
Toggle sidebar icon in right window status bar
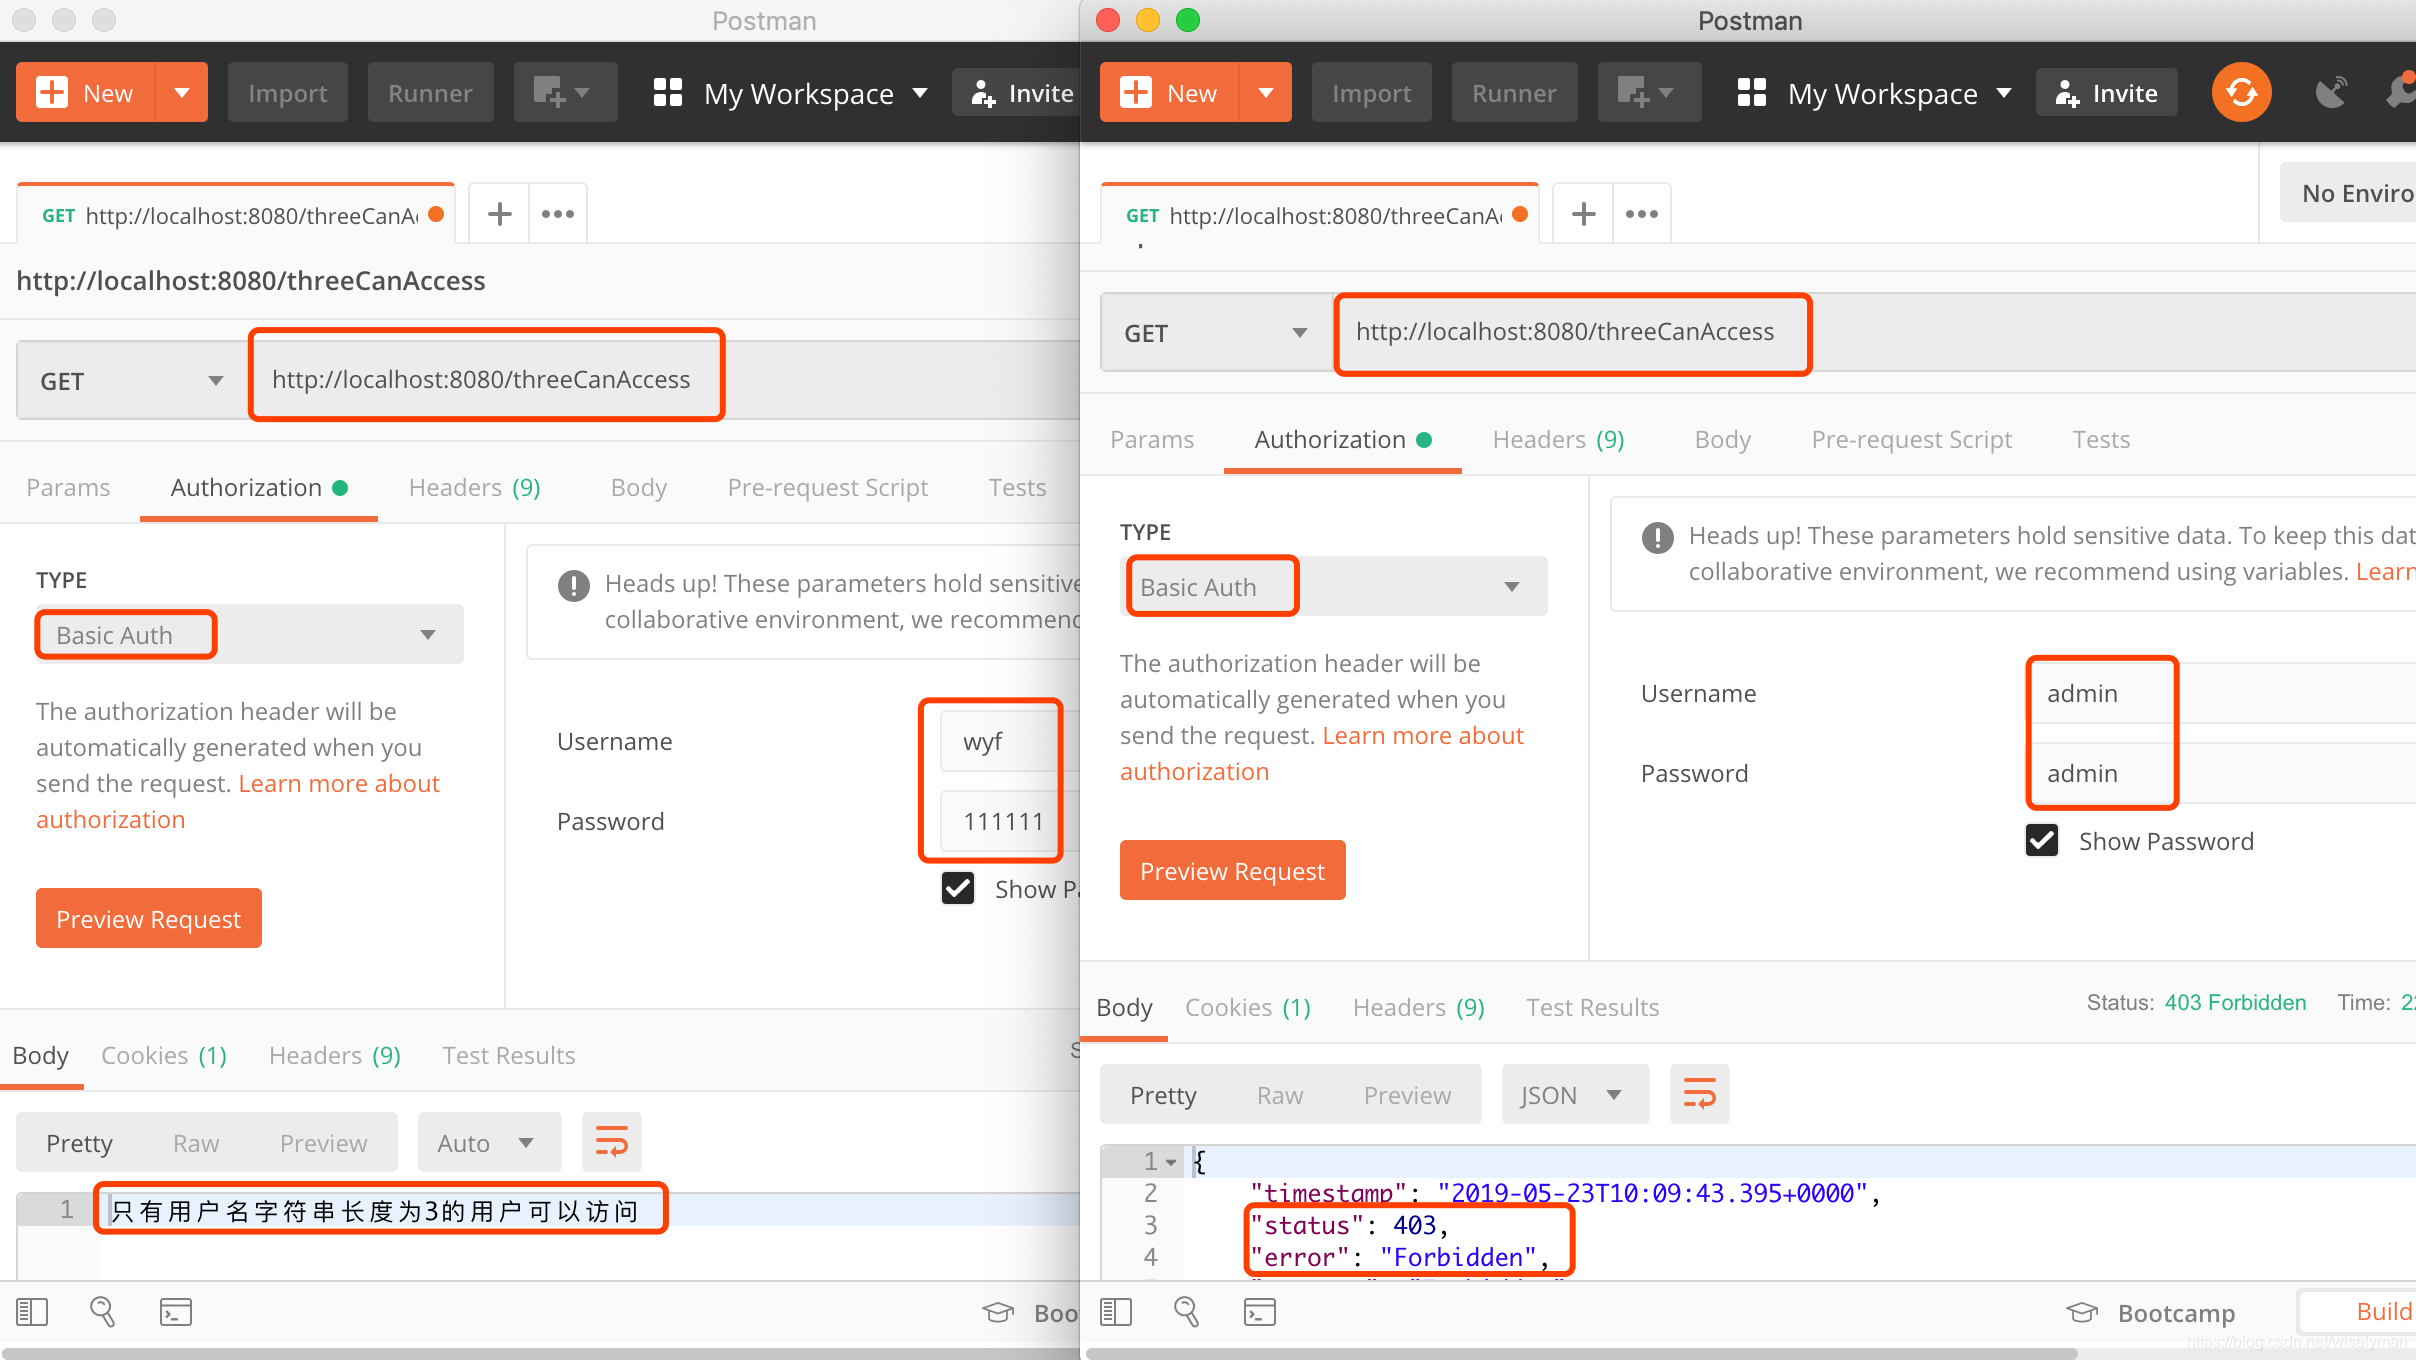click(x=1116, y=1312)
